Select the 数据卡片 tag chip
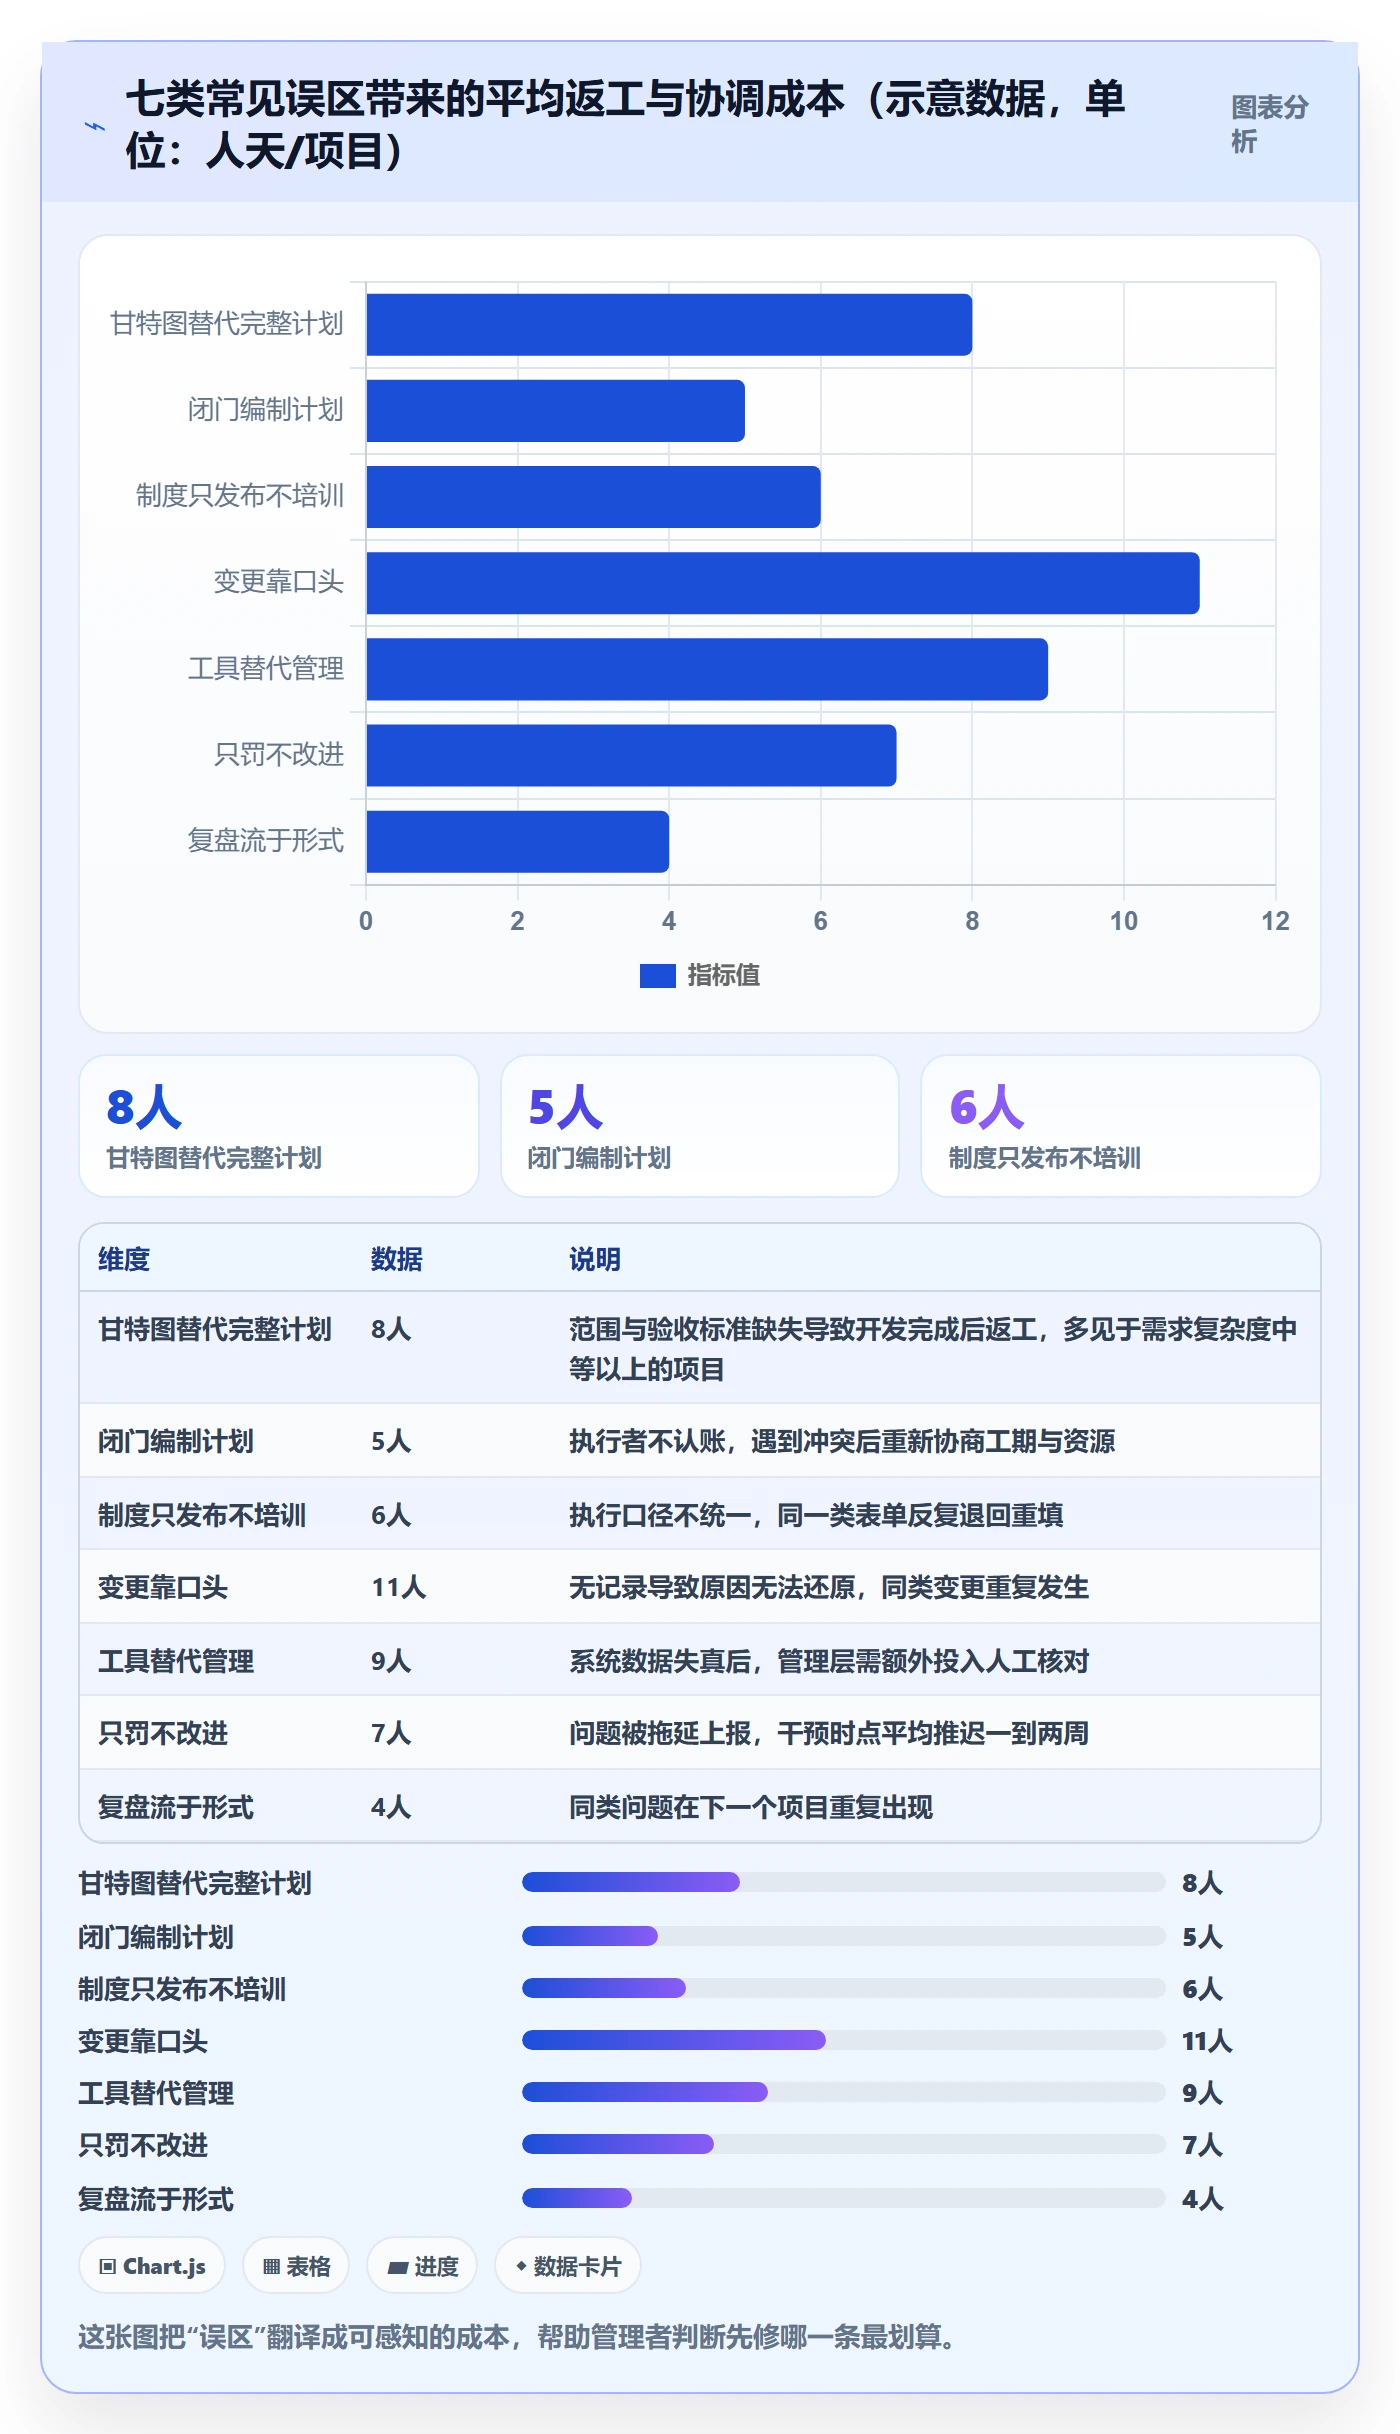The width and height of the screenshot is (1400, 2434). [x=567, y=2266]
